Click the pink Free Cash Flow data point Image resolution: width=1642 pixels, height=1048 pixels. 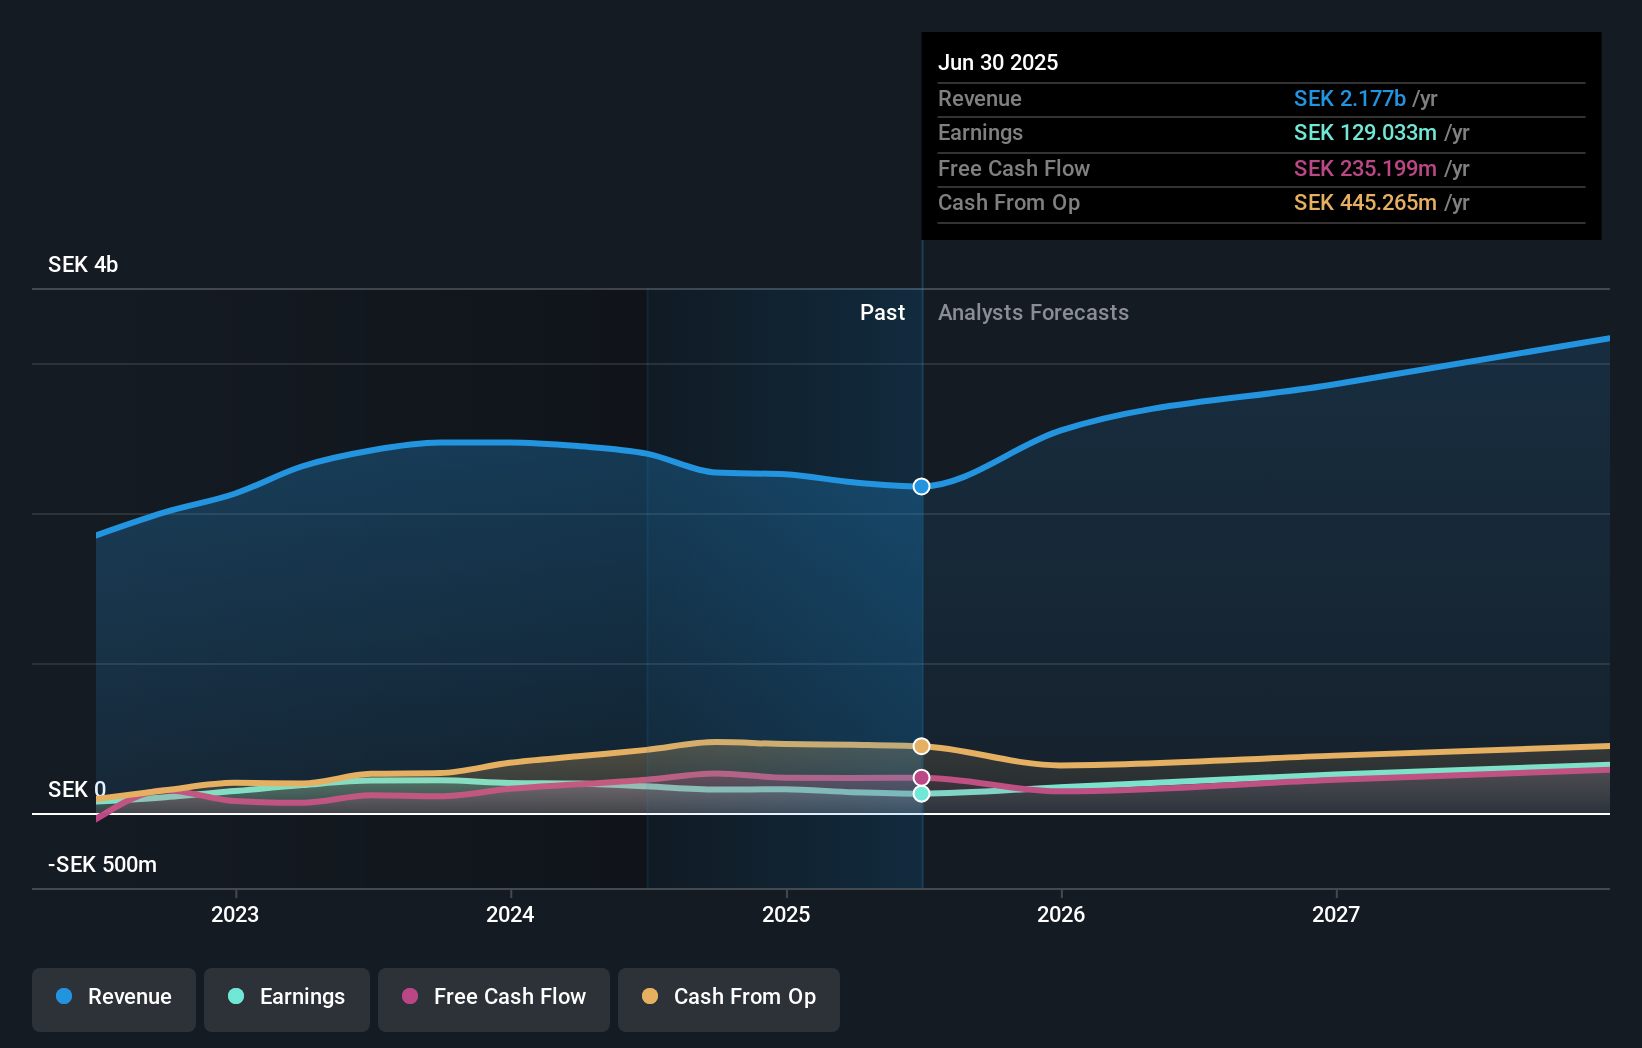point(921,777)
